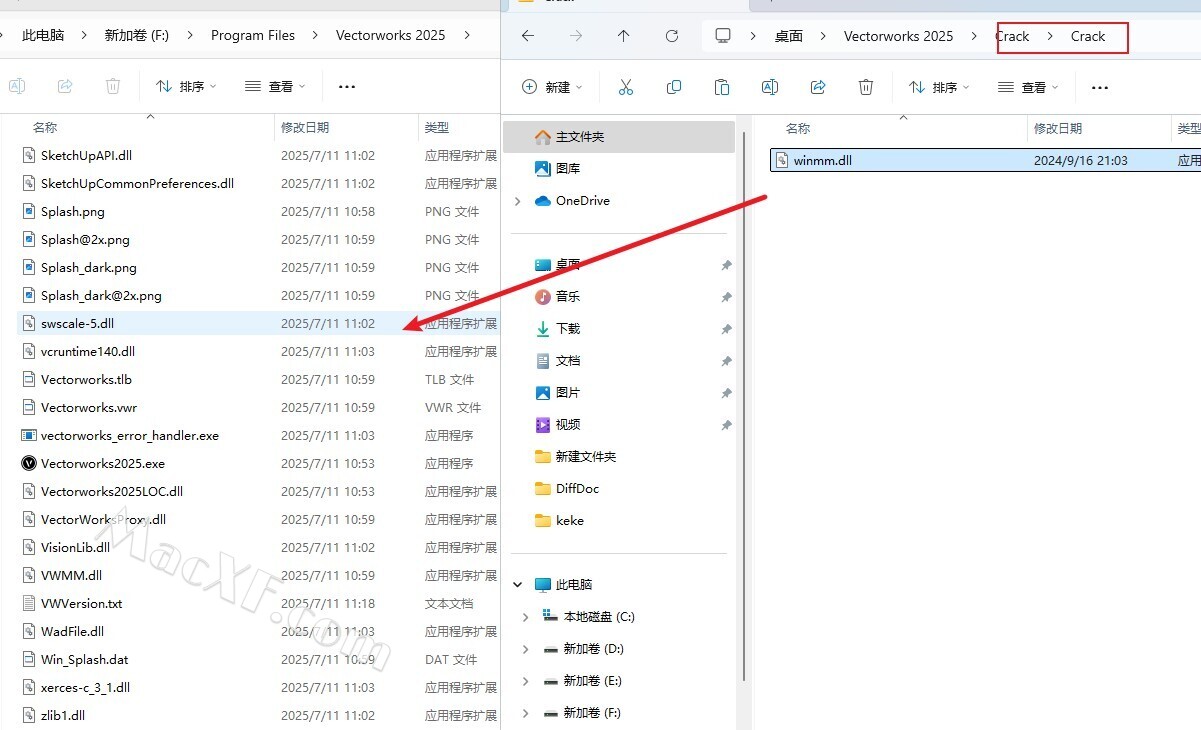Image resolution: width=1201 pixels, height=730 pixels.
Task: Click the Vectorworks2025.exe application icon
Action: (28, 463)
